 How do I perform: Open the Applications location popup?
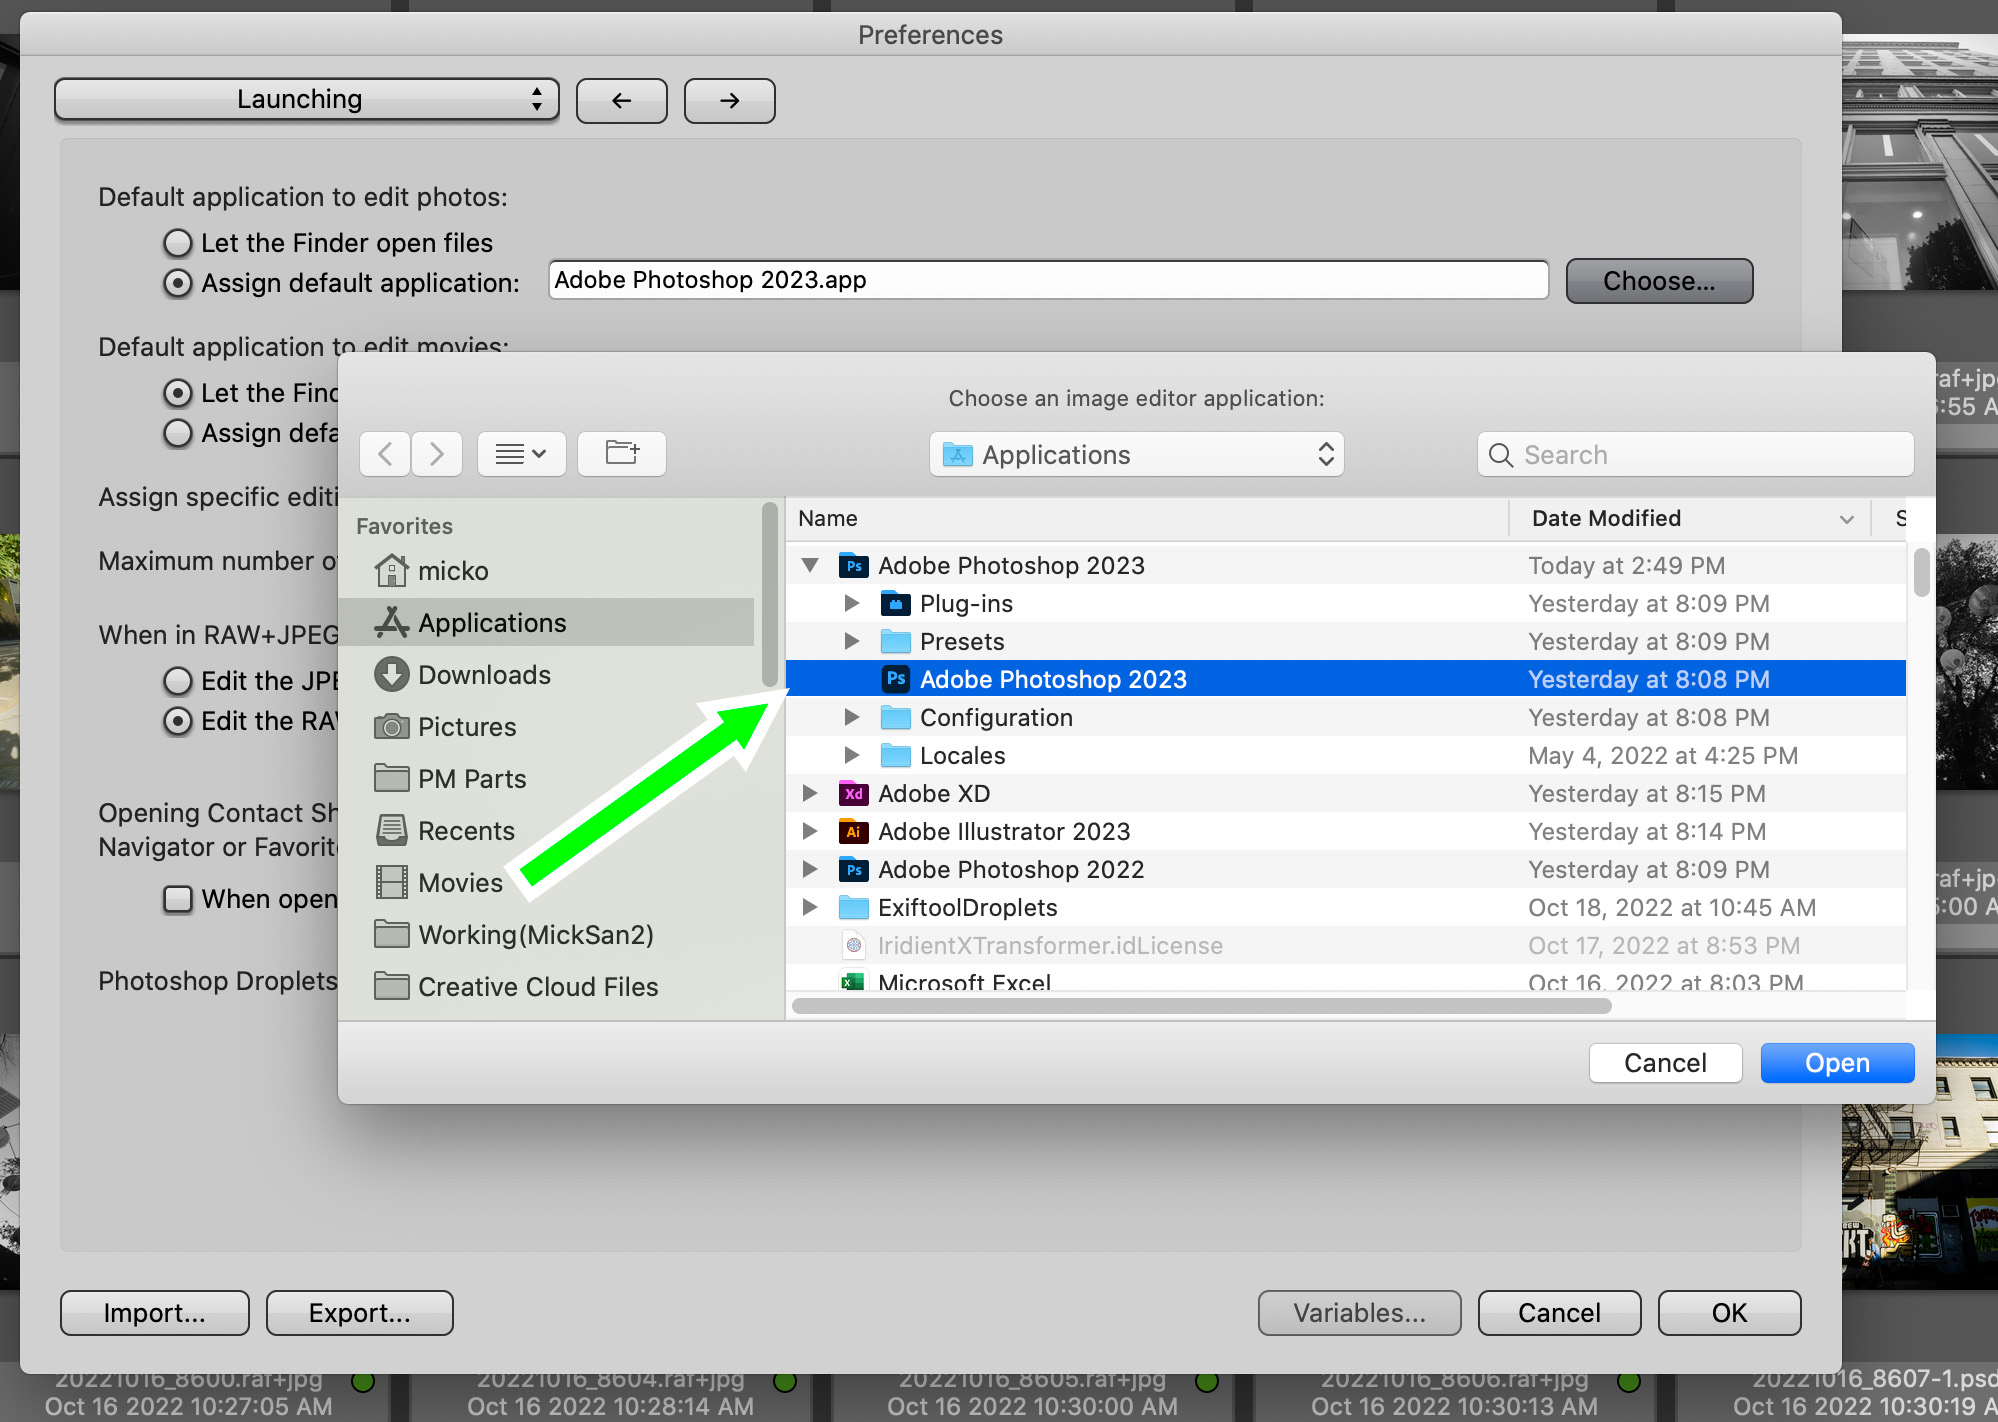[x=1136, y=455]
